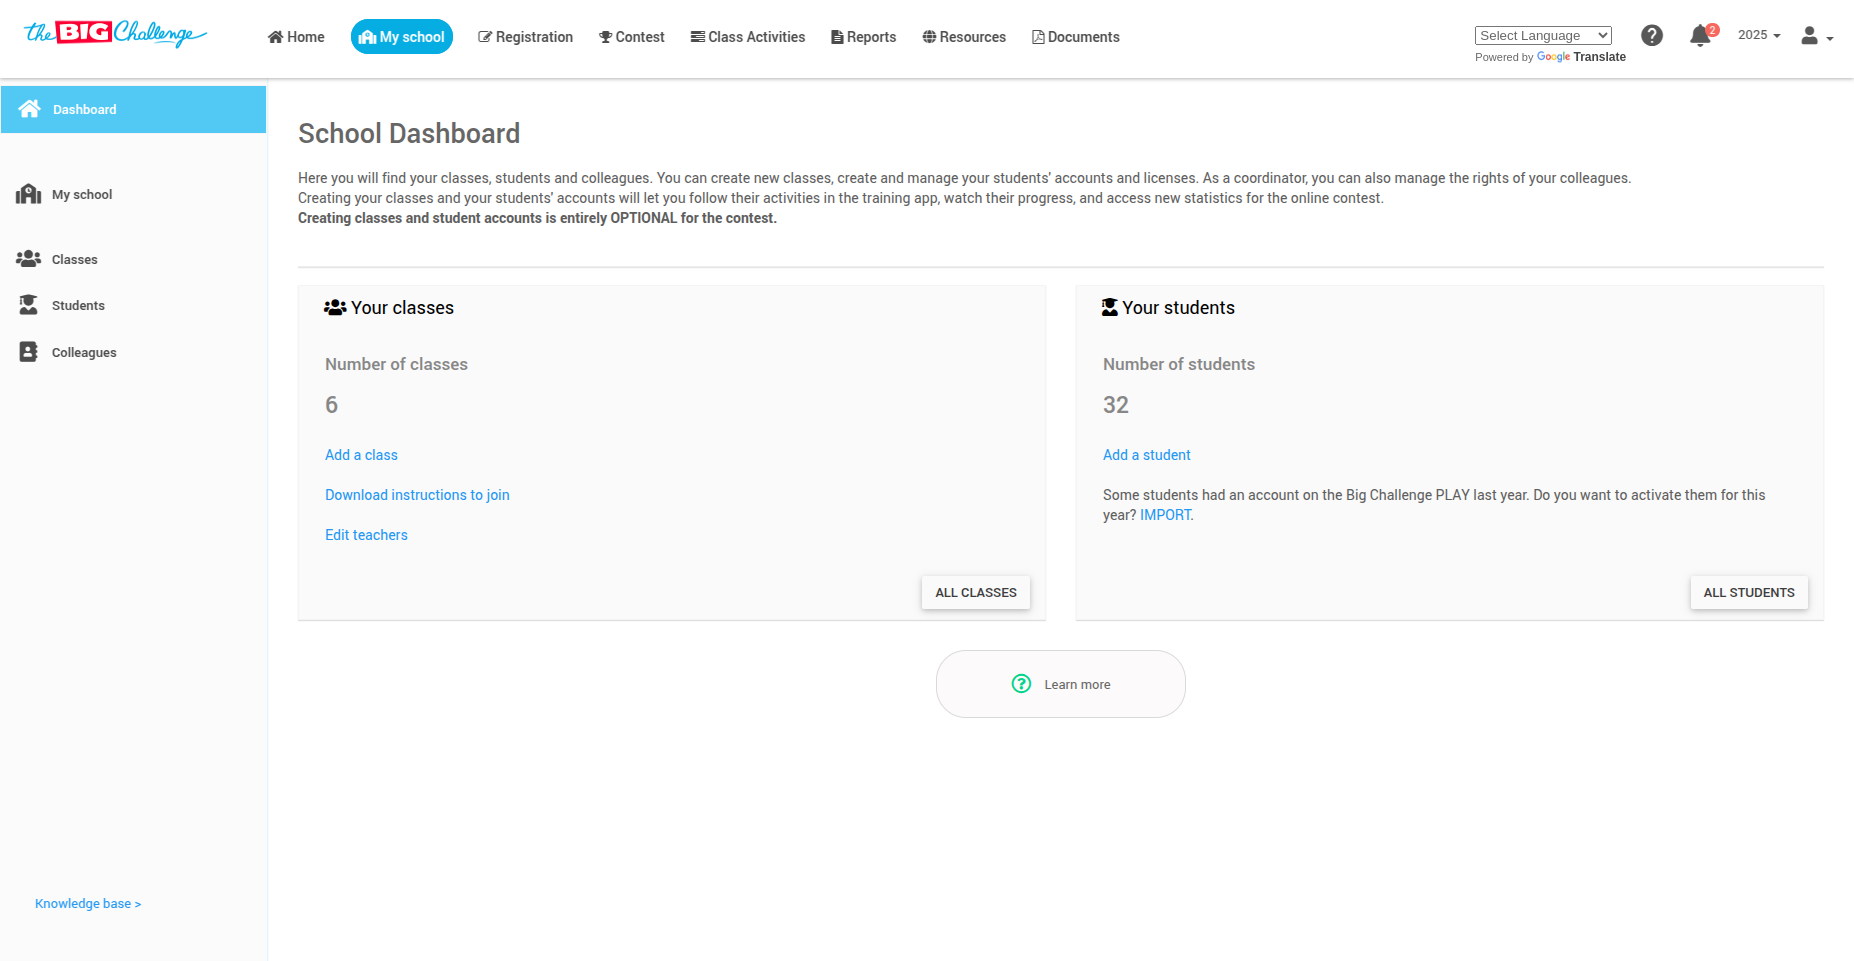Open the Registration menu item

click(x=526, y=37)
